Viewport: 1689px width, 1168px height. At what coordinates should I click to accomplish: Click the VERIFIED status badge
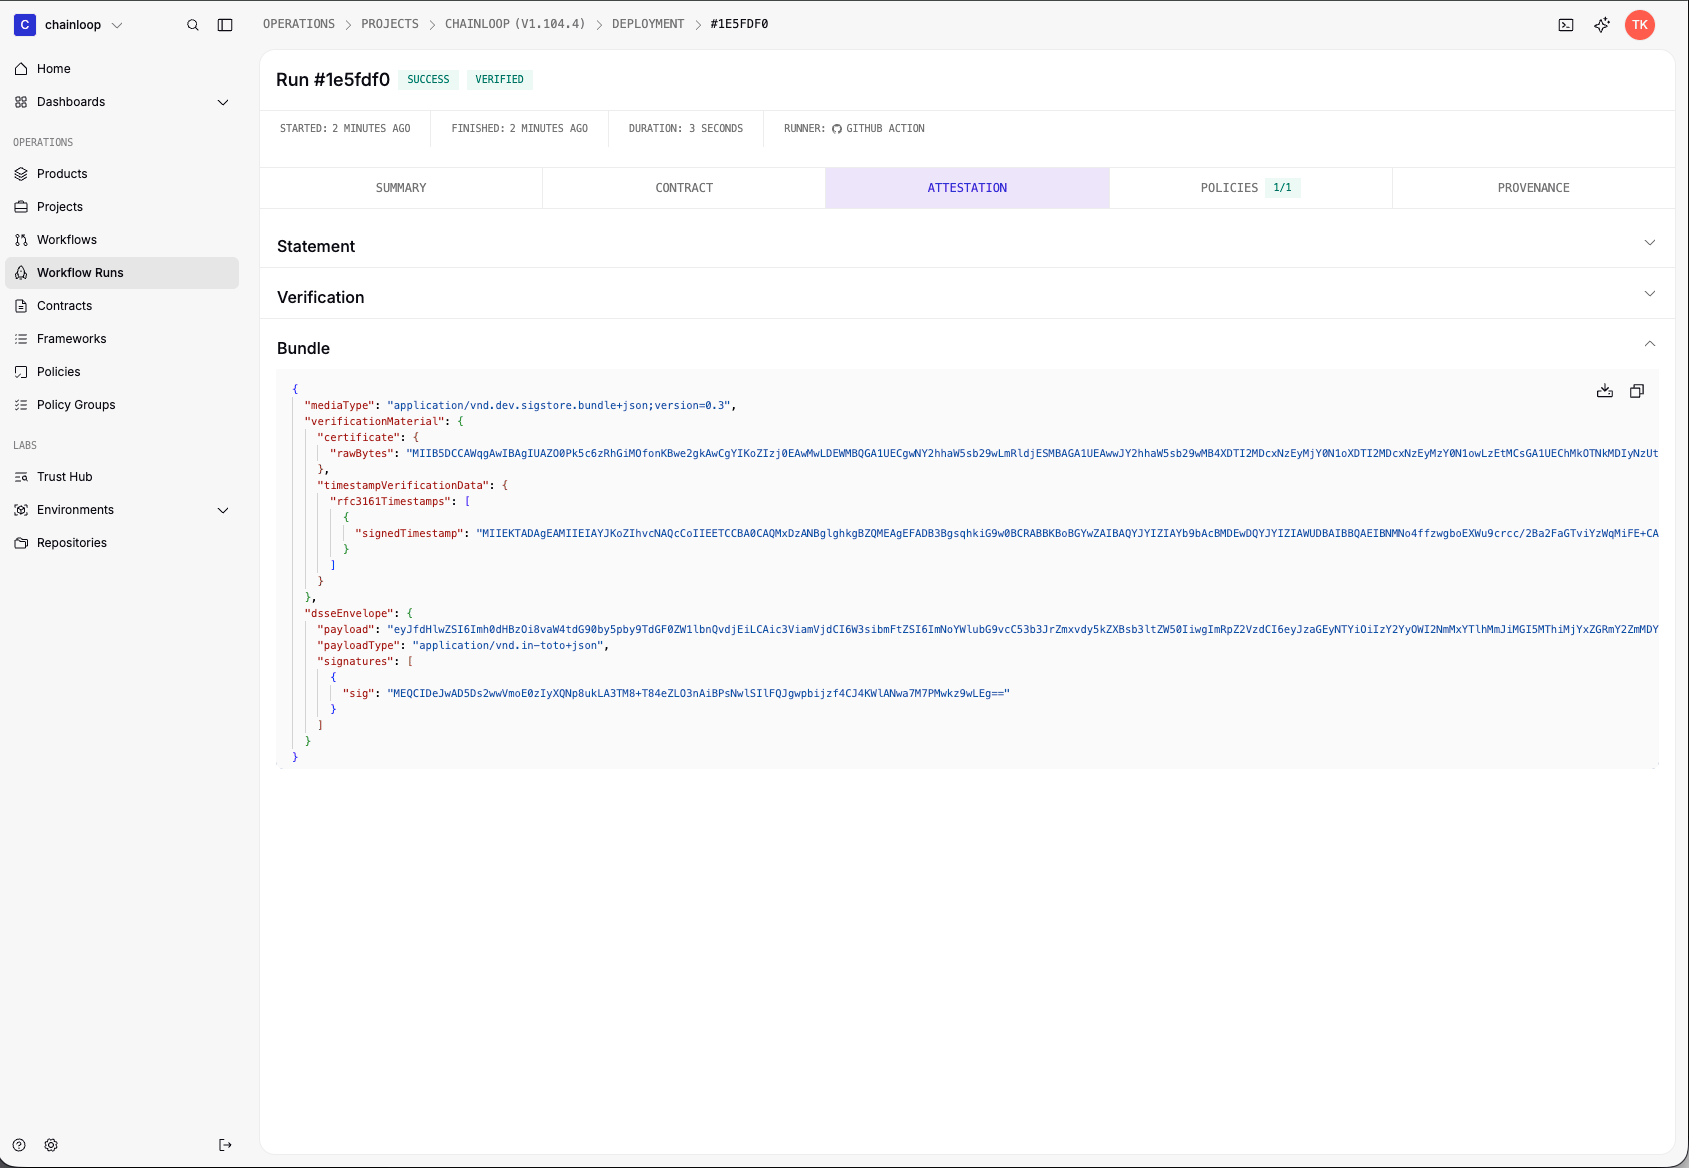click(499, 80)
